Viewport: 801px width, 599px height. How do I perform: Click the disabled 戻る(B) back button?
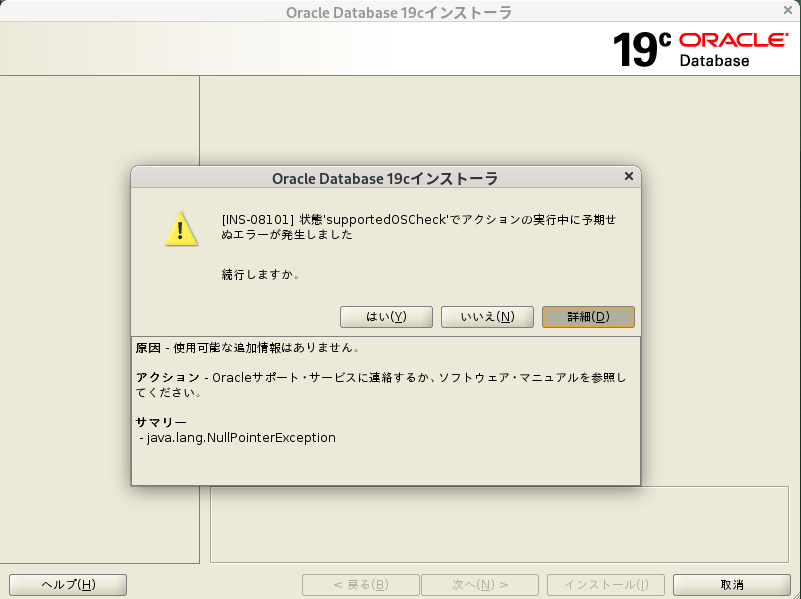[x=361, y=584]
